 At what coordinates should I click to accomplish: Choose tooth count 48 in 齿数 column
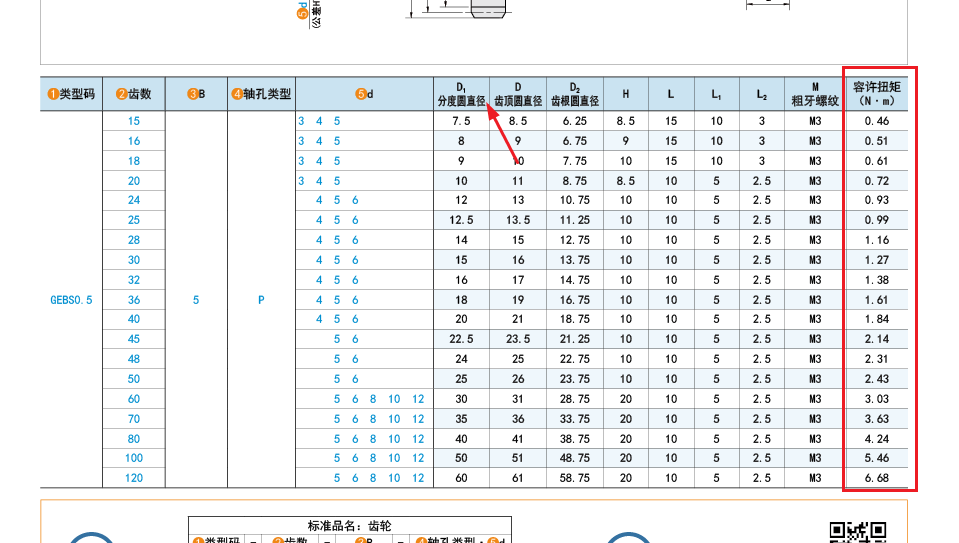tap(134, 359)
